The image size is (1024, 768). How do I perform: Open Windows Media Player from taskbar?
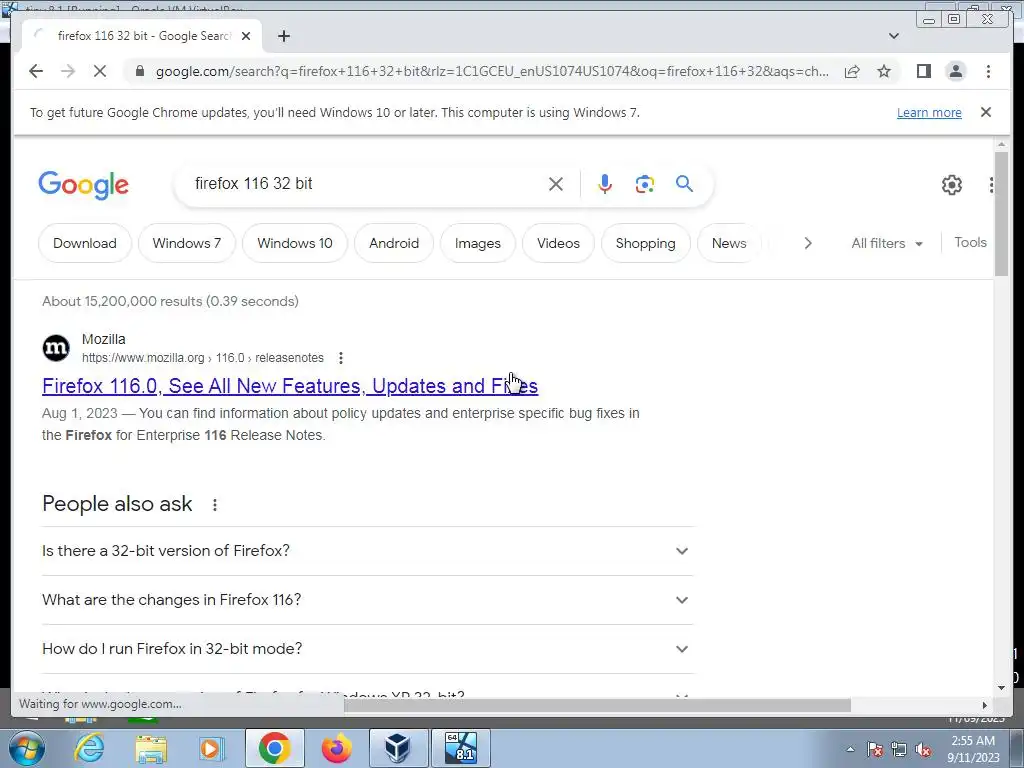(210, 748)
